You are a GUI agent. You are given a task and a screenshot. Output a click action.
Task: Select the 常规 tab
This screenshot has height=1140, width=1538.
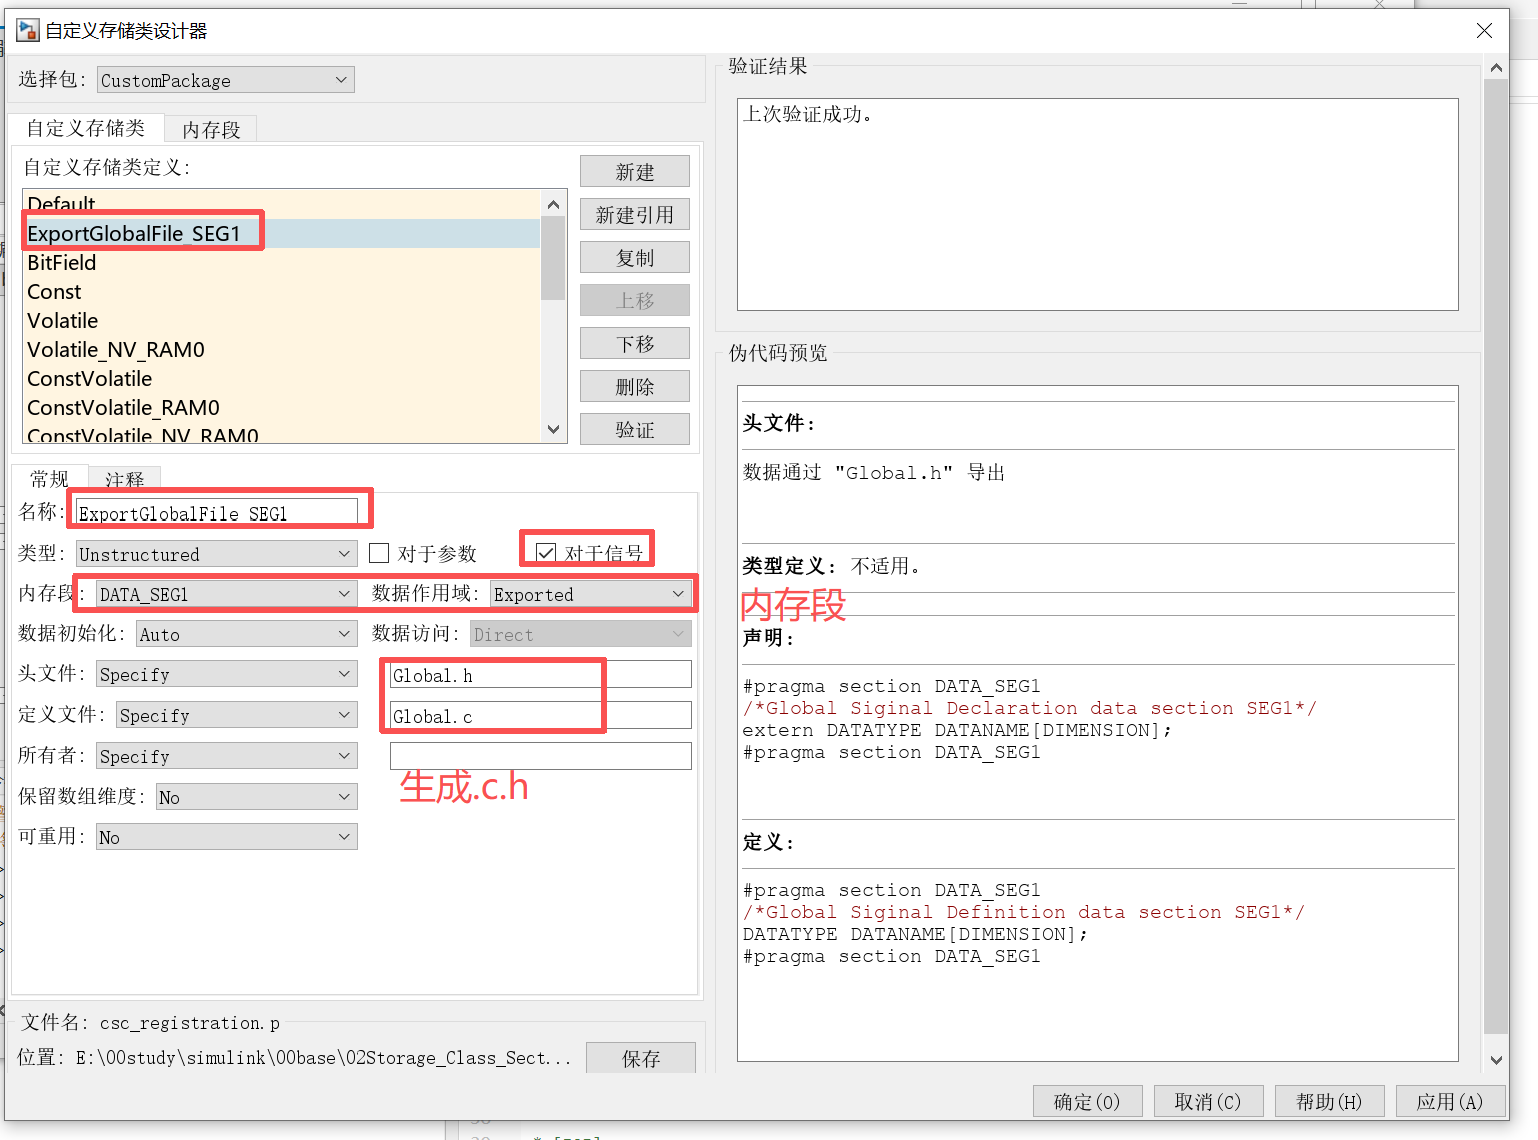50,479
